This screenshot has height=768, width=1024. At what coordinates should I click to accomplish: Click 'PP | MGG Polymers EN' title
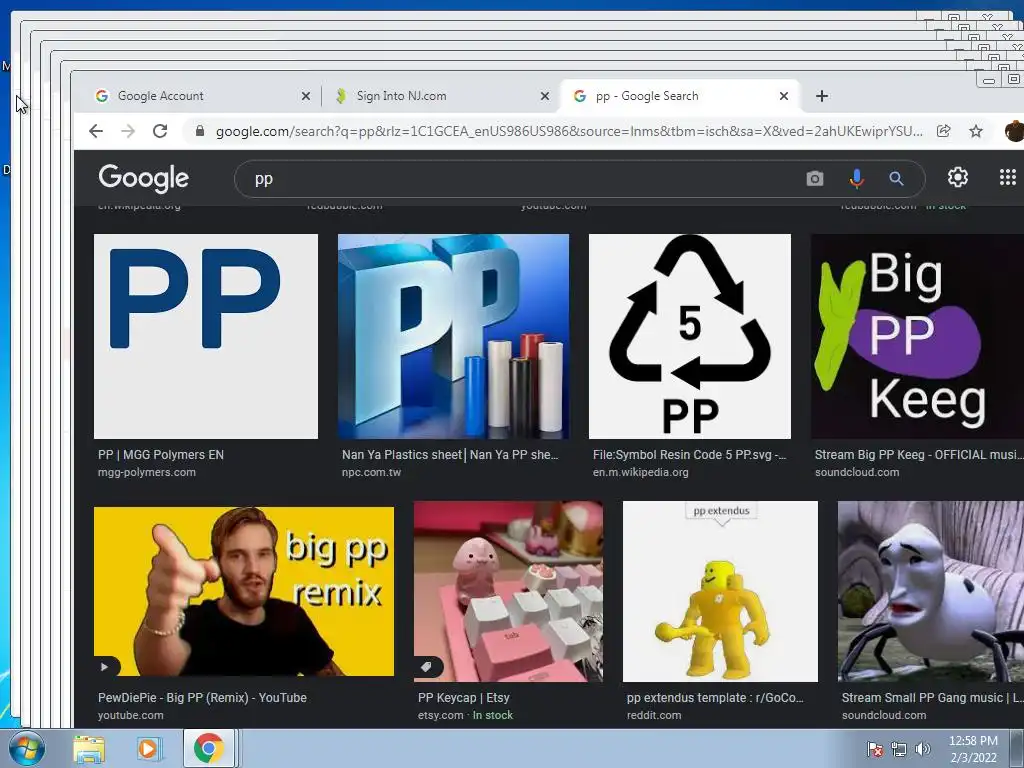(x=161, y=455)
